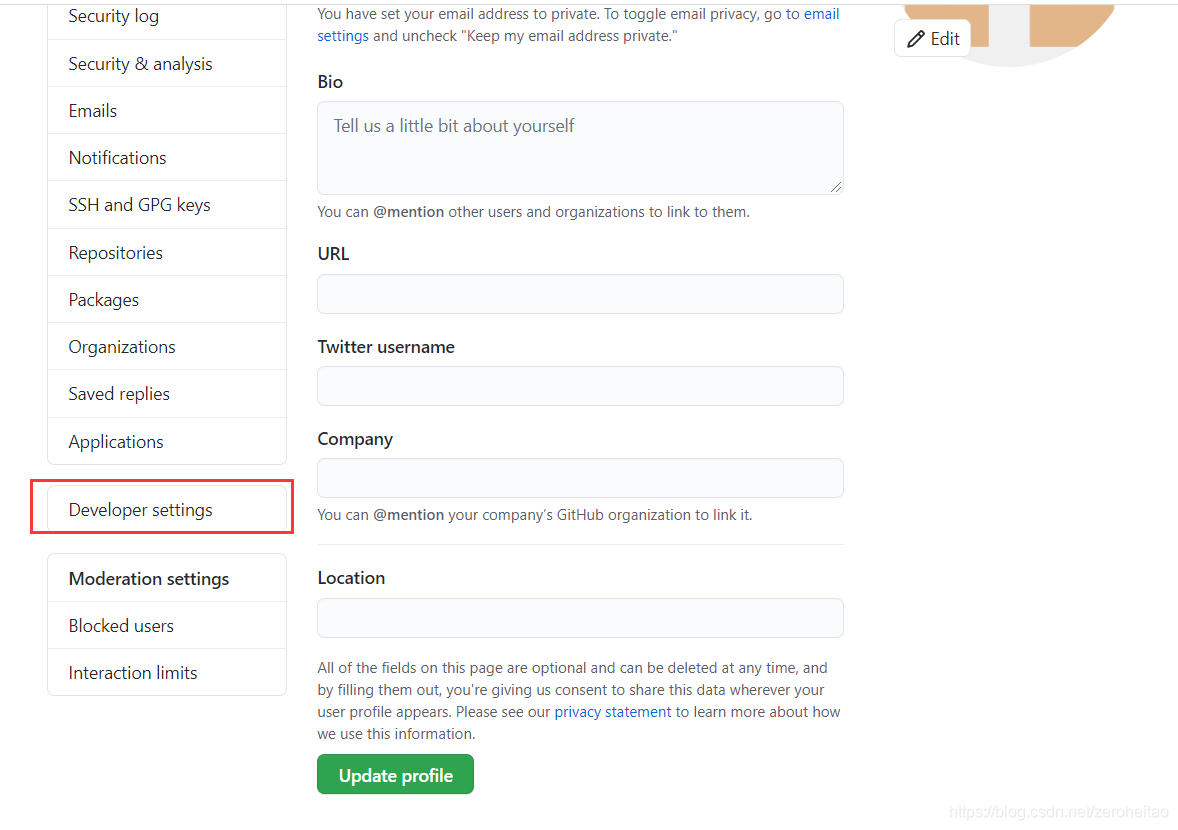This screenshot has width=1178, height=830.
Task: Navigate to Security log
Action: (x=113, y=16)
